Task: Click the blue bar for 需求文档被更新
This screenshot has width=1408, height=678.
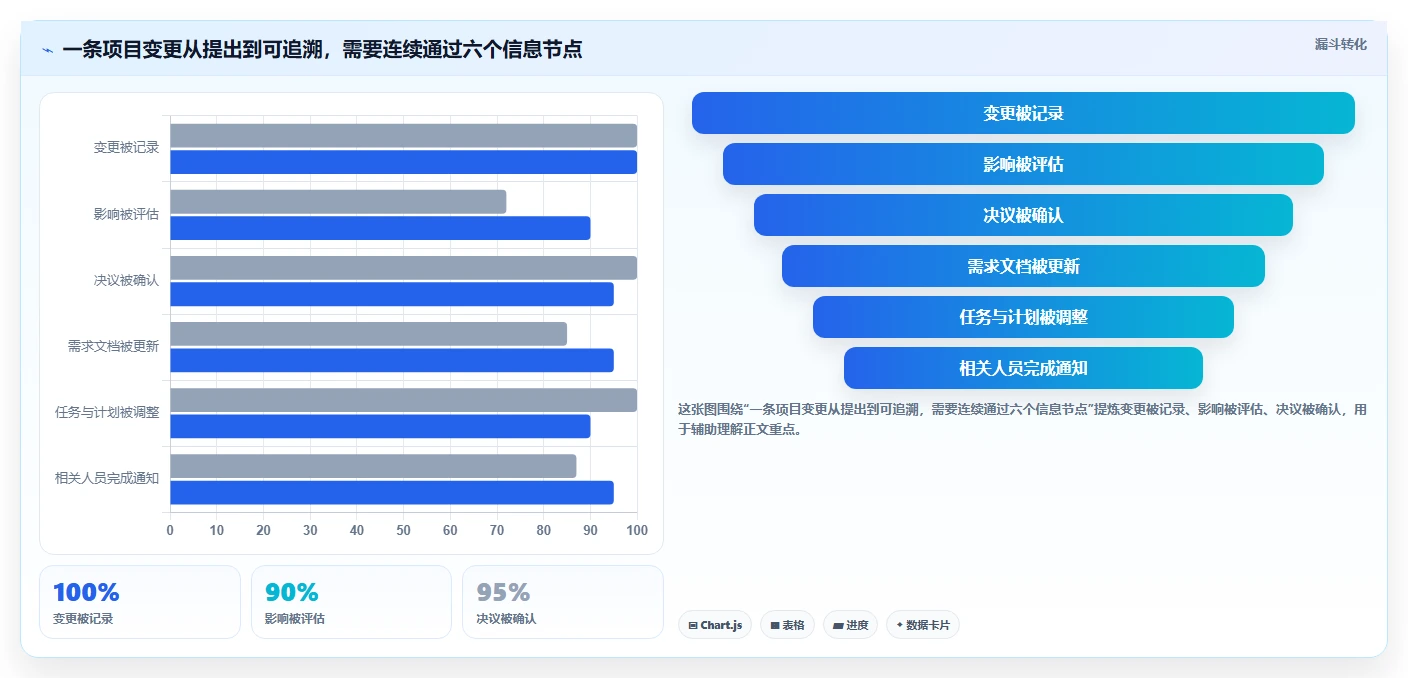Action: pos(392,360)
